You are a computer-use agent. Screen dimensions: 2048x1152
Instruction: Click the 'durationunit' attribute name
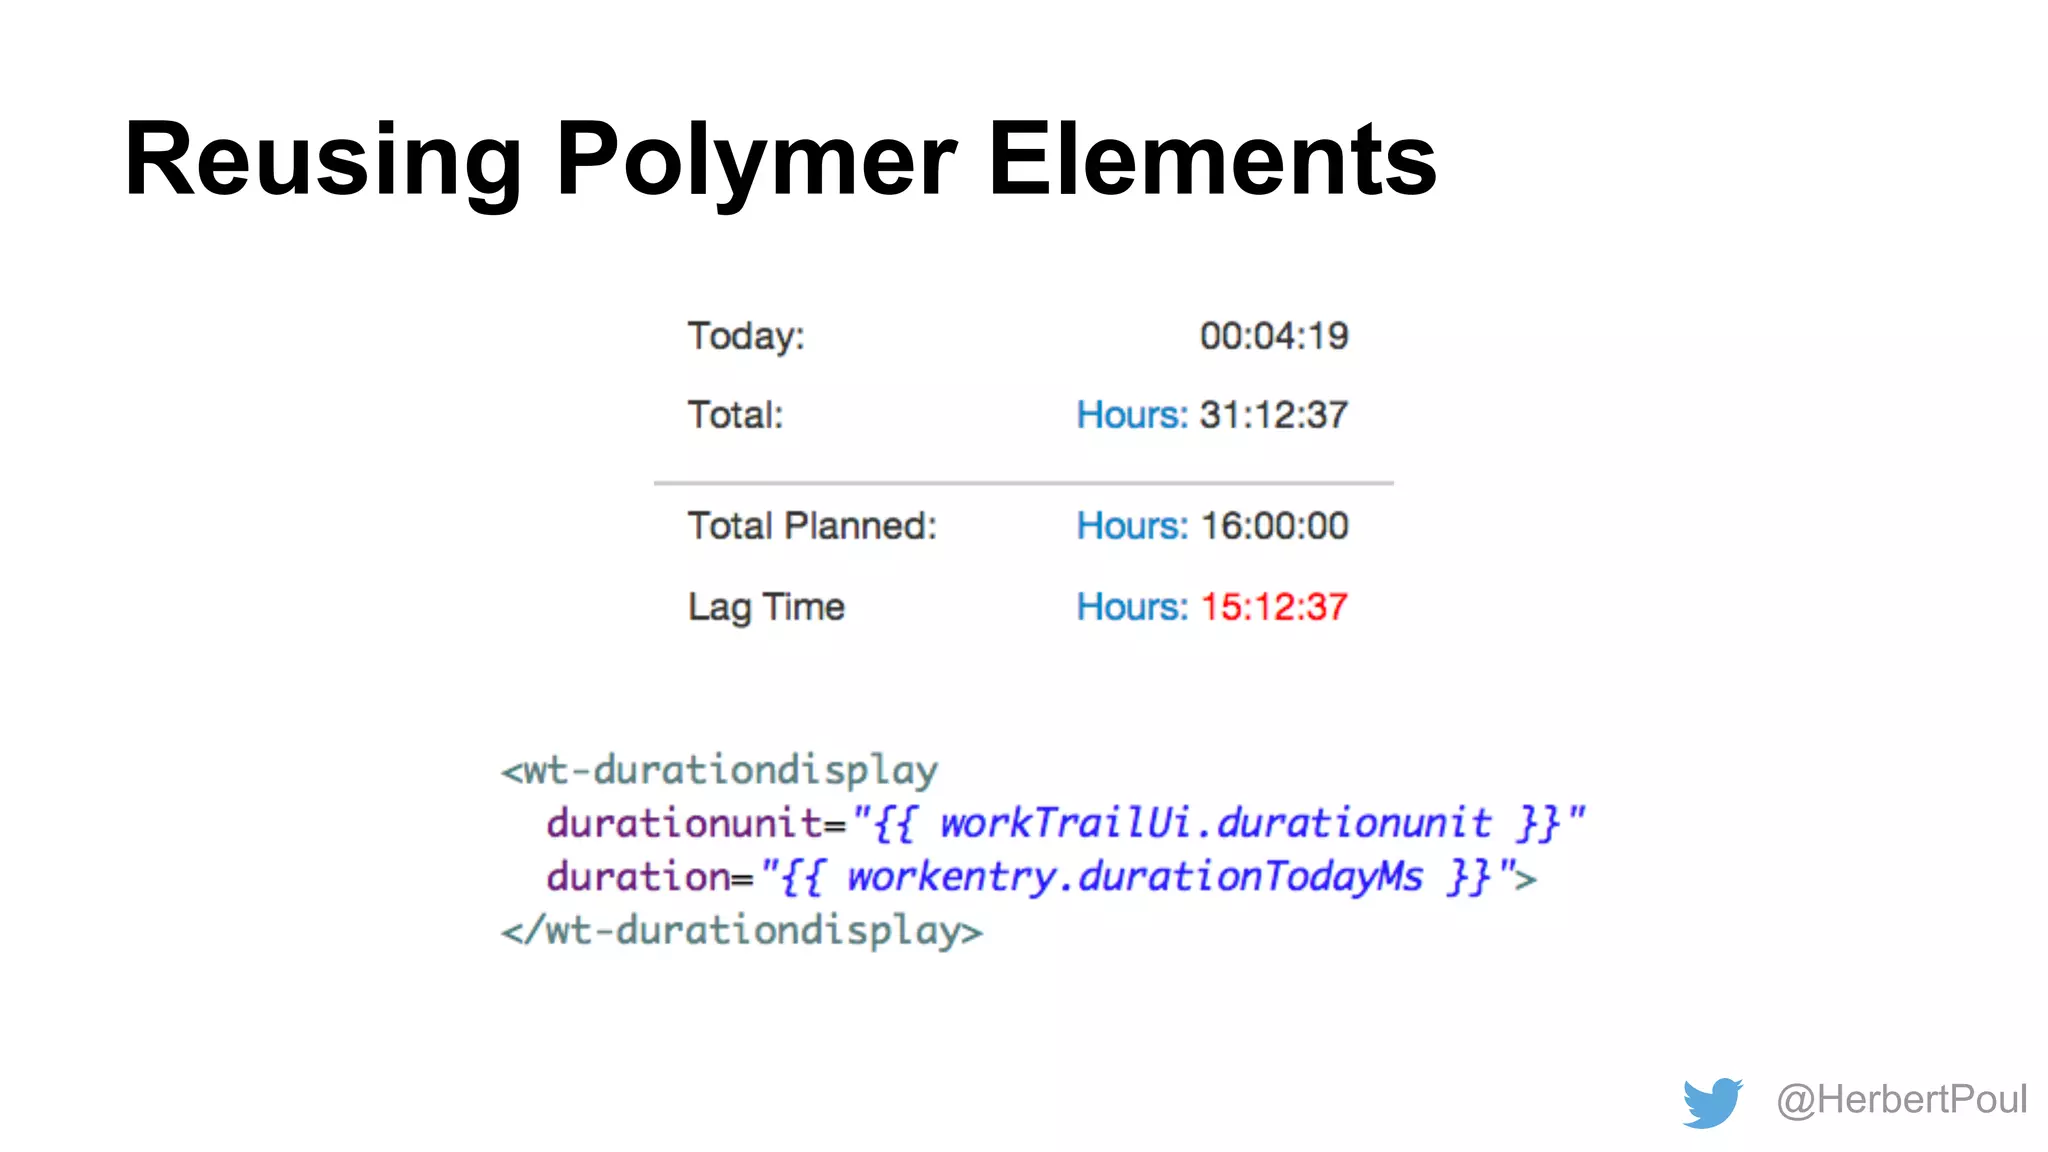[684, 823]
